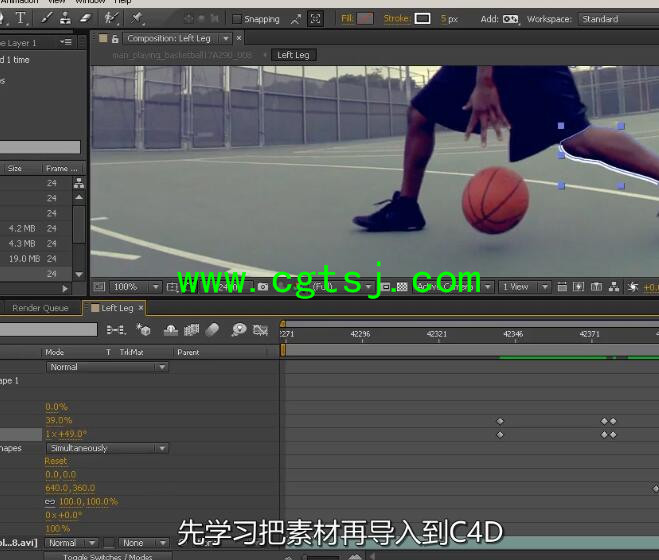
Task: Toggle constrain proportions link for scale
Action: click(50, 502)
